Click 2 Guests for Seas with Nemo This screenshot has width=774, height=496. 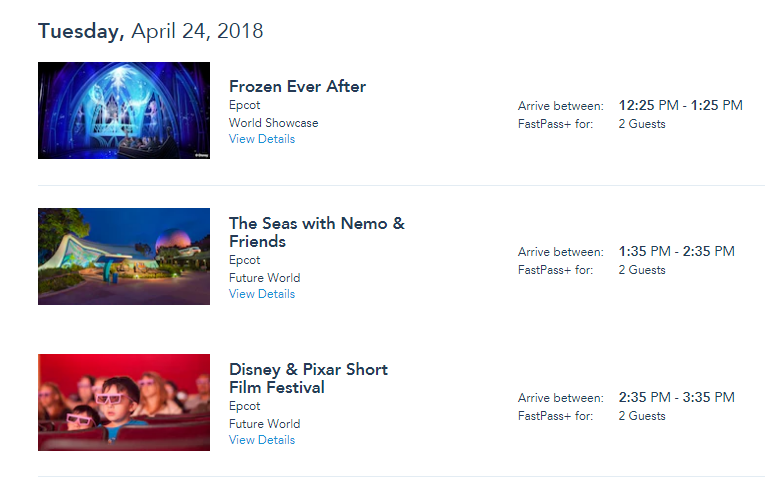coord(642,270)
